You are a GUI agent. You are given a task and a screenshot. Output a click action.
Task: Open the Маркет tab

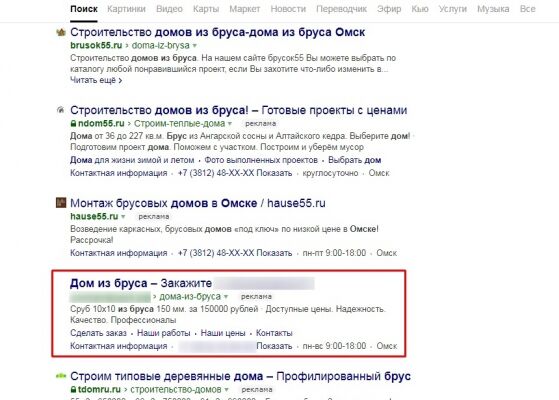(x=245, y=9)
